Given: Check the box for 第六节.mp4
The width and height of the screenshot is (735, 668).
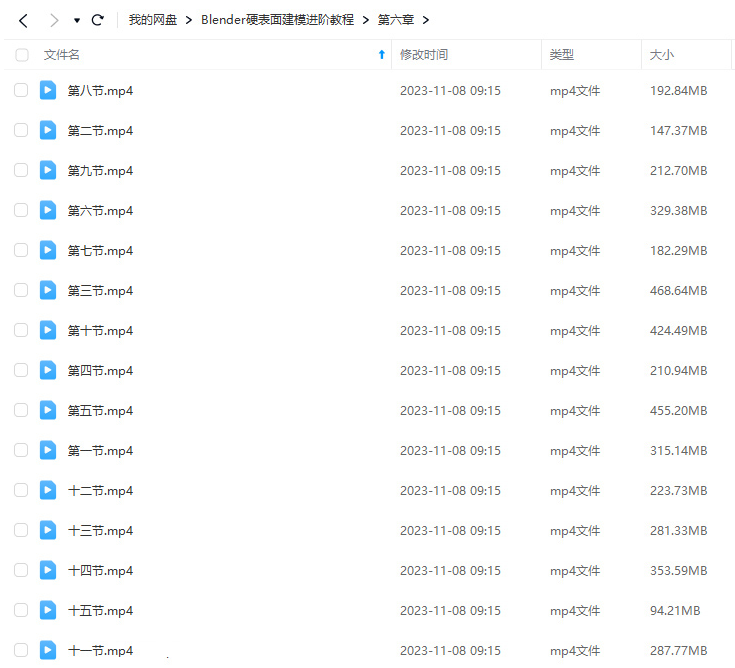Looking at the screenshot, I should 21,210.
